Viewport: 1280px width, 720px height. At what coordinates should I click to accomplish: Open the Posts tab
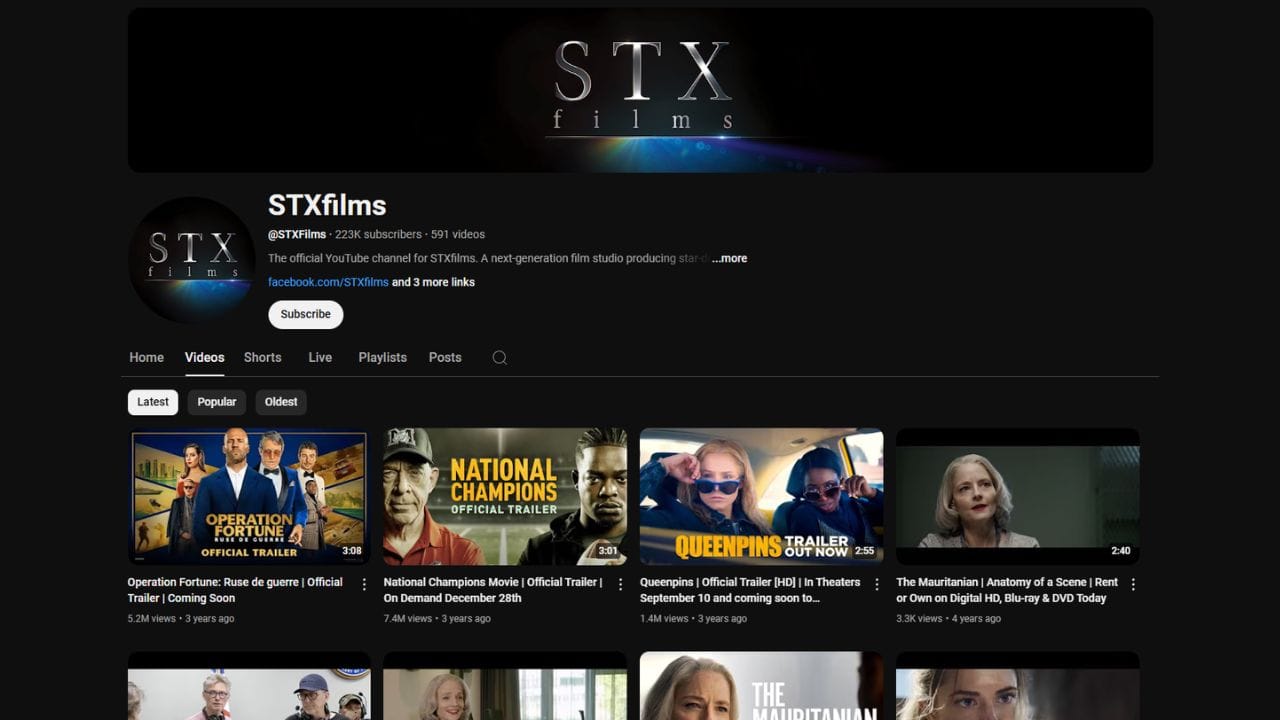[x=445, y=357]
